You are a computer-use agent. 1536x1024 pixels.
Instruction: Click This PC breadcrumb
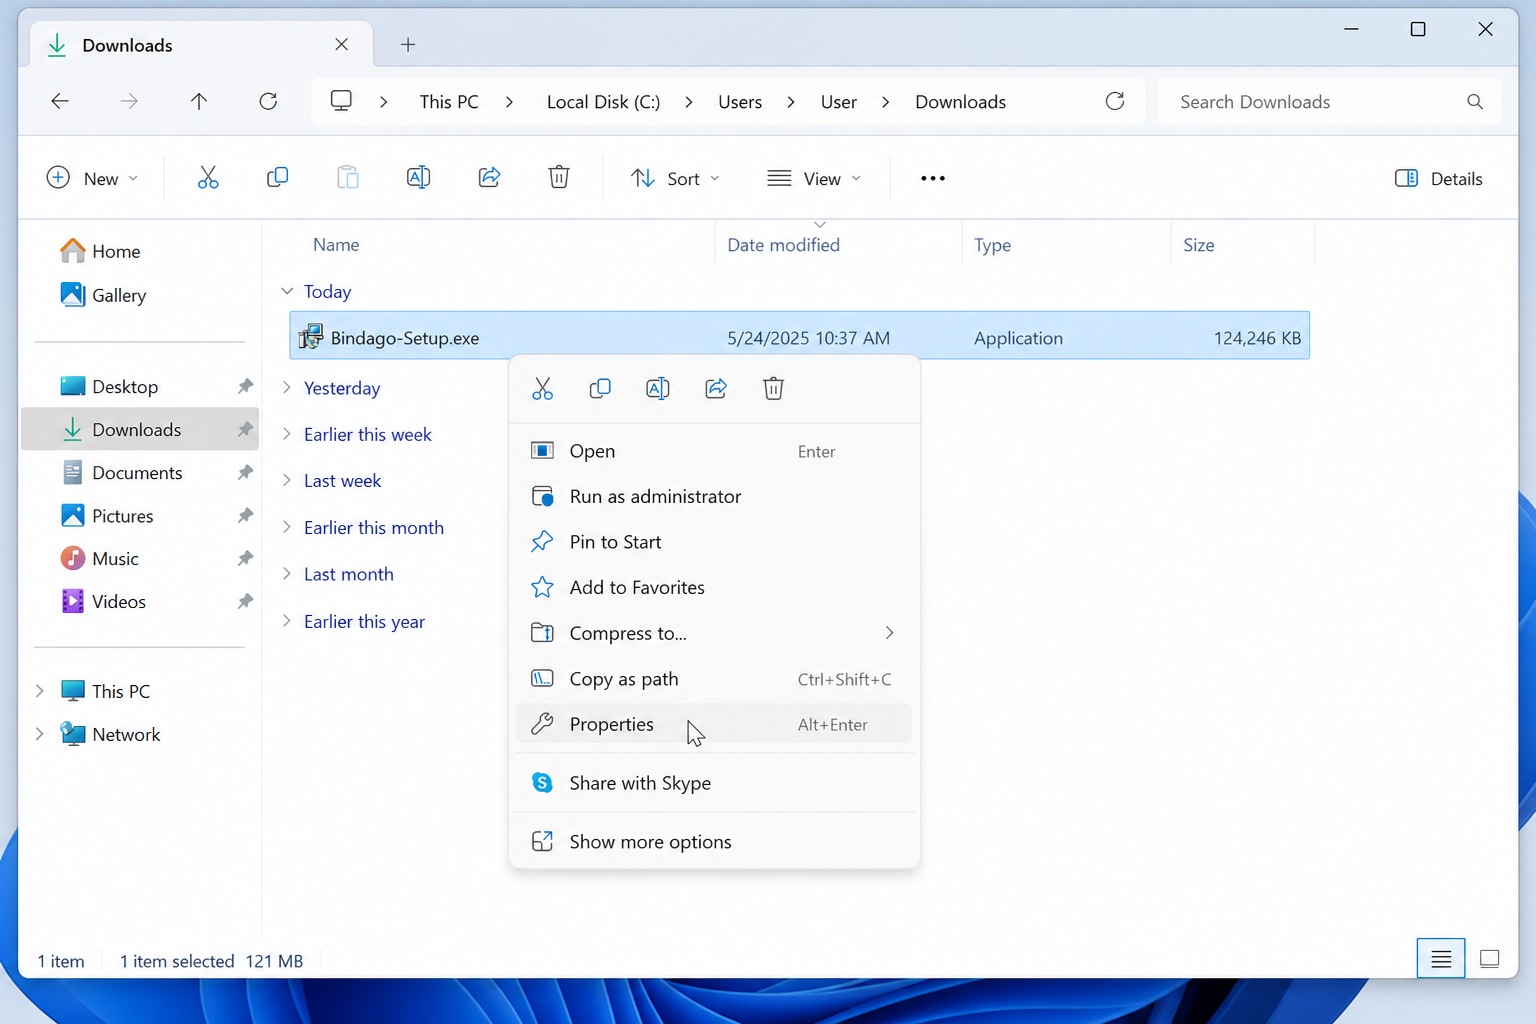coord(449,101)
